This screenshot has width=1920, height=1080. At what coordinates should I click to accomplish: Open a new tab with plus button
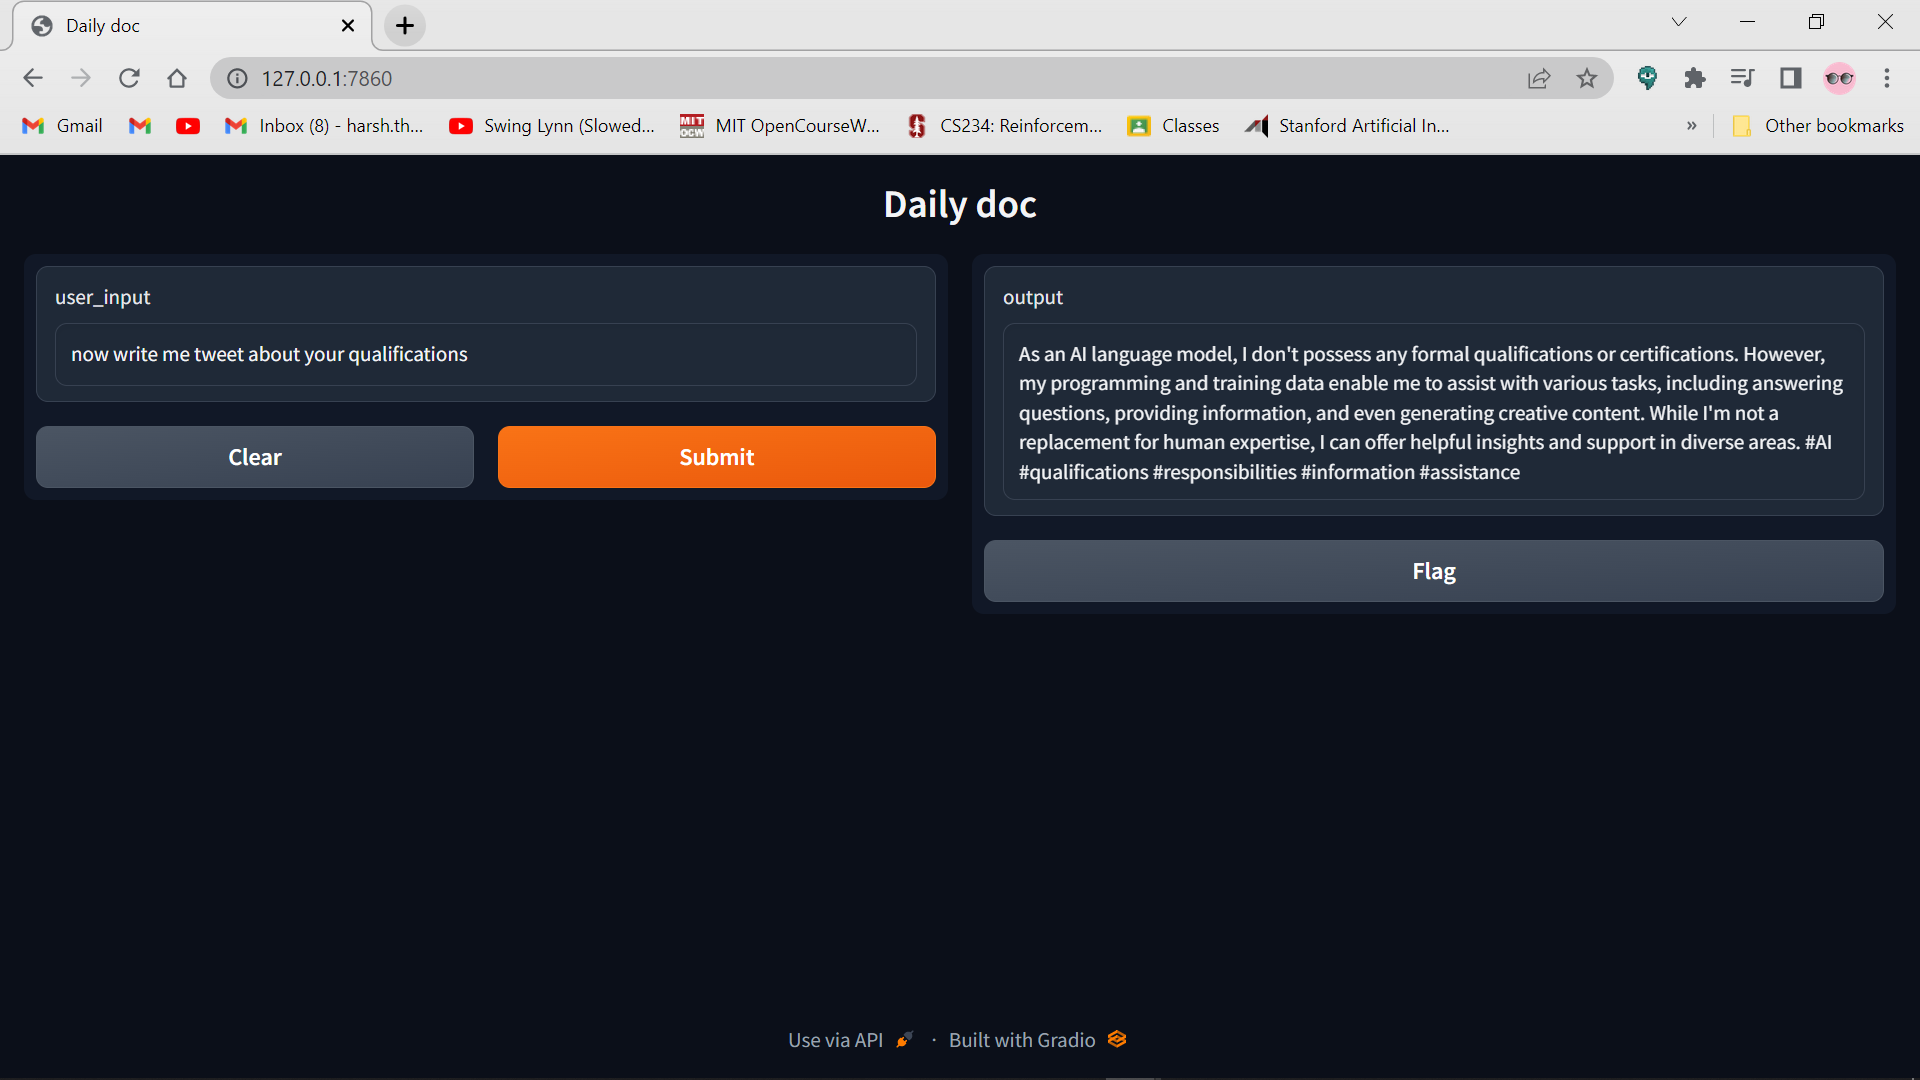[405, 26]
